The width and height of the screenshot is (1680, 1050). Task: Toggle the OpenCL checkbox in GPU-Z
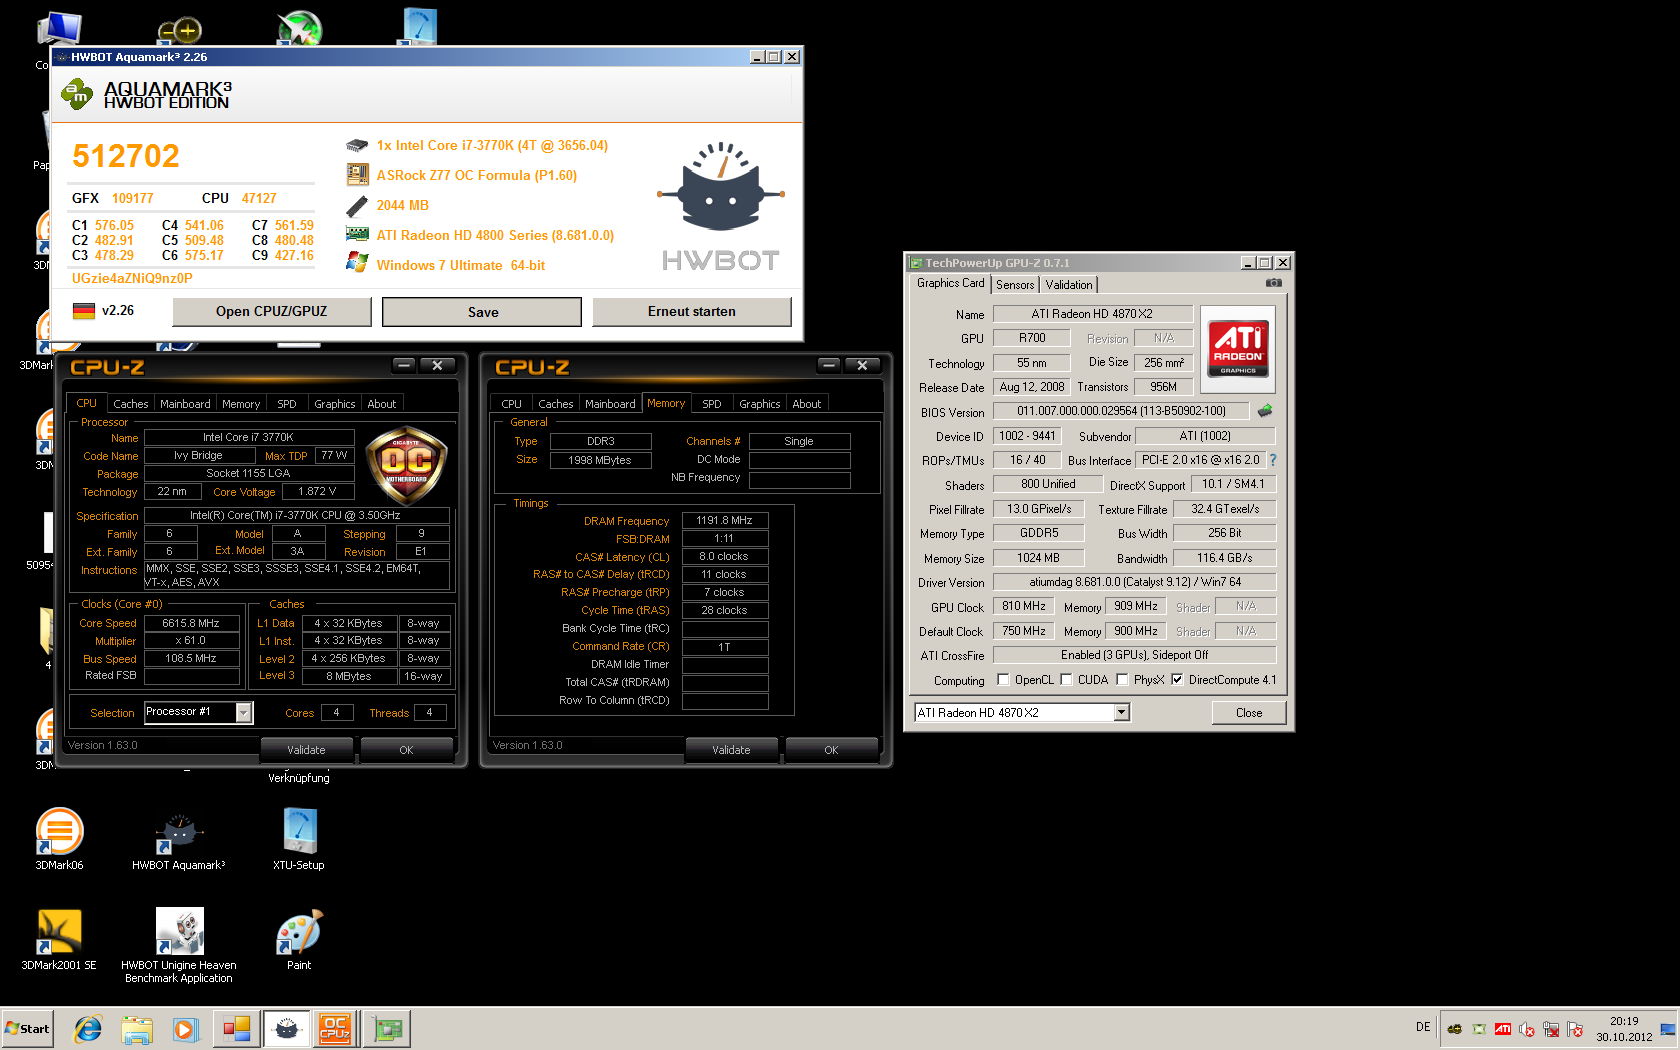[x=1003, y=680]
